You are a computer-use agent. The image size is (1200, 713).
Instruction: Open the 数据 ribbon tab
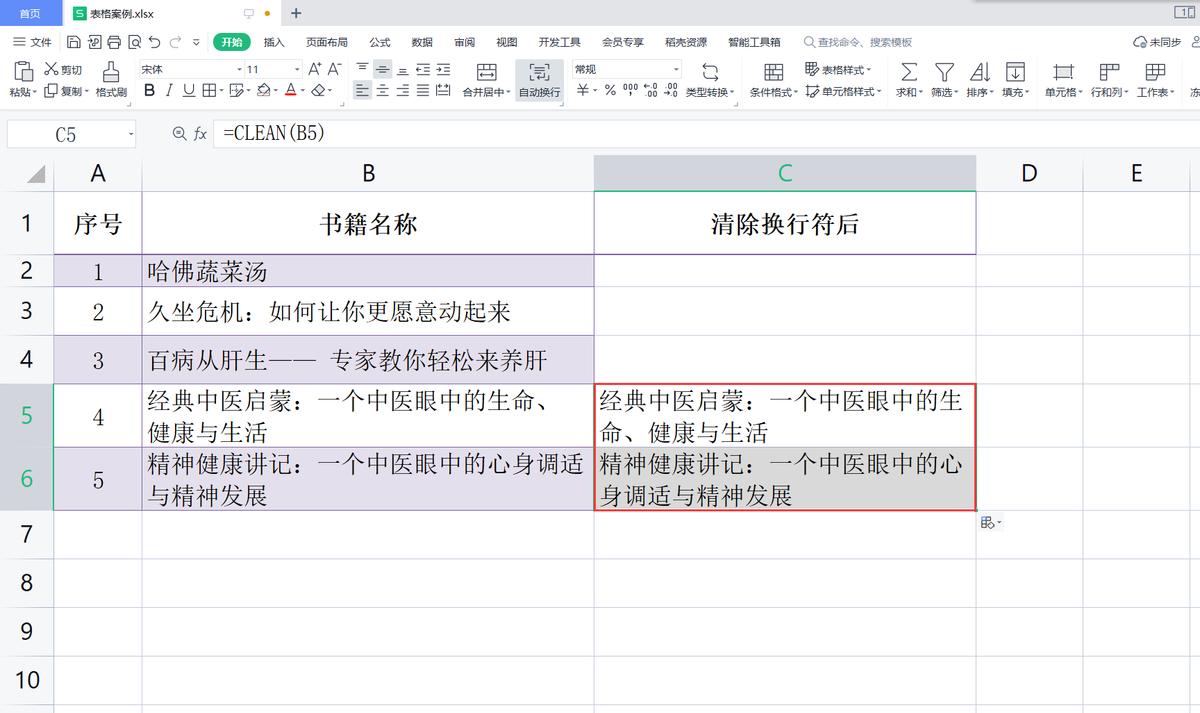point(421,42)
